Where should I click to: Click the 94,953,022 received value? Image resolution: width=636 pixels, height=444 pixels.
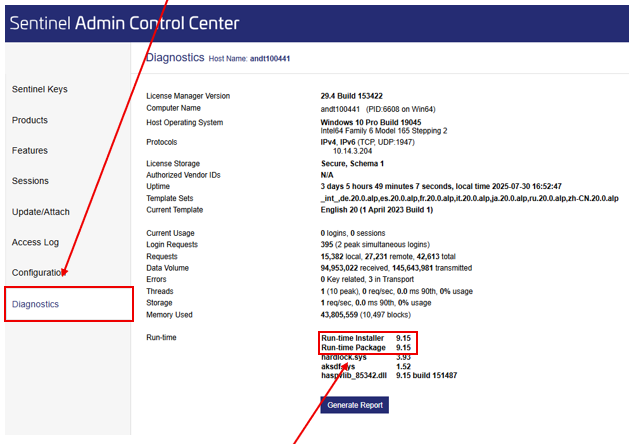396,268
